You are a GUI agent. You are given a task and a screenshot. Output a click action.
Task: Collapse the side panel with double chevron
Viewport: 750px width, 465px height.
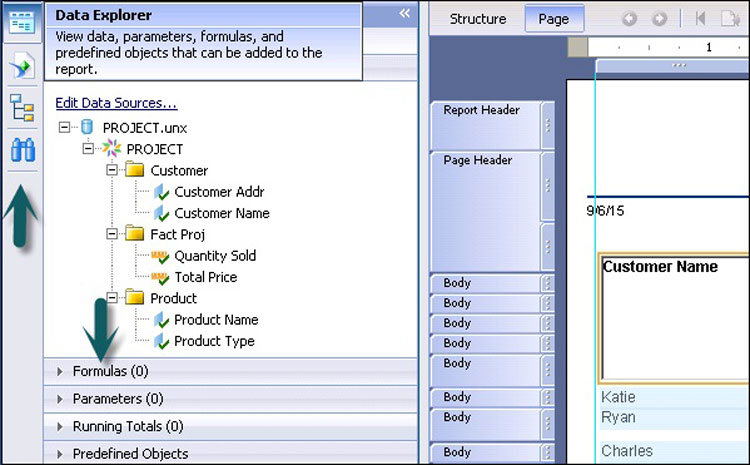click(404, 13)
